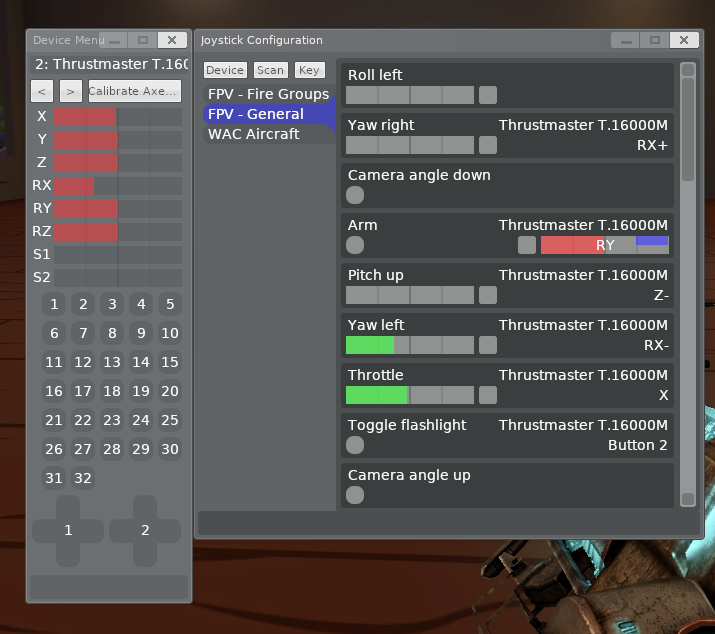The image size is (715, 634).
Task: Click the Camera angle down round indicator
Action: click(x=355, y=195)
